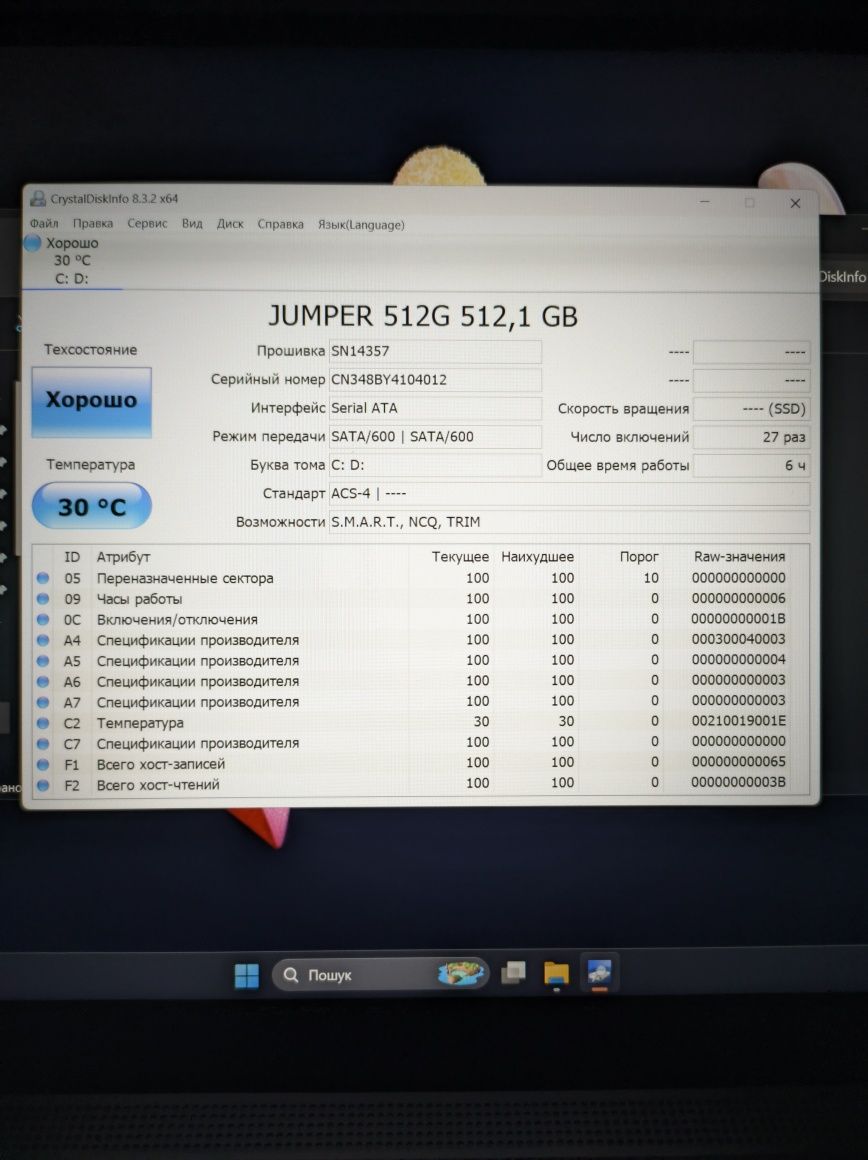Click the total working time value 6 ч
Screen dimensions: 868x1160
(751, 465)
